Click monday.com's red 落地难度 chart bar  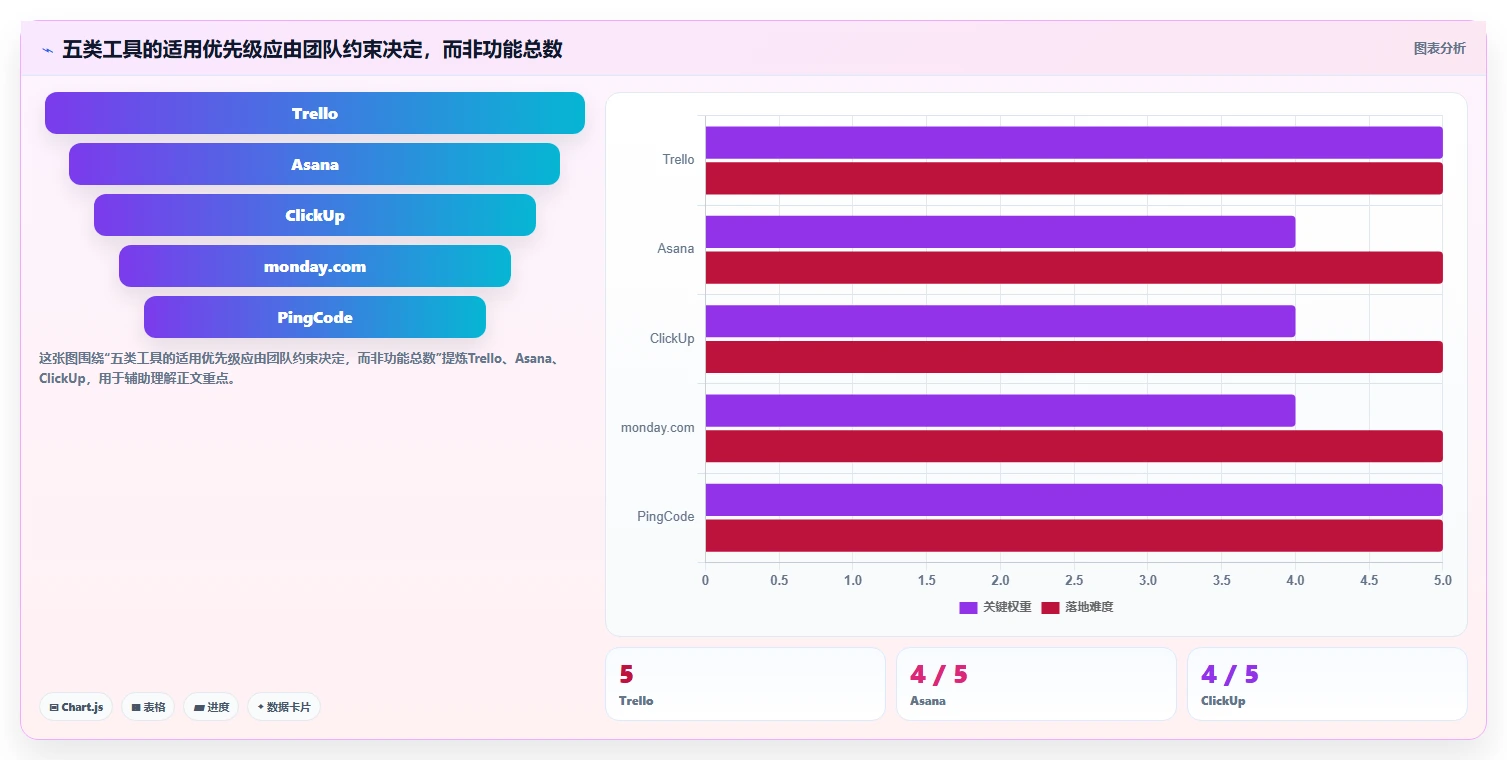pos(1074,446)
